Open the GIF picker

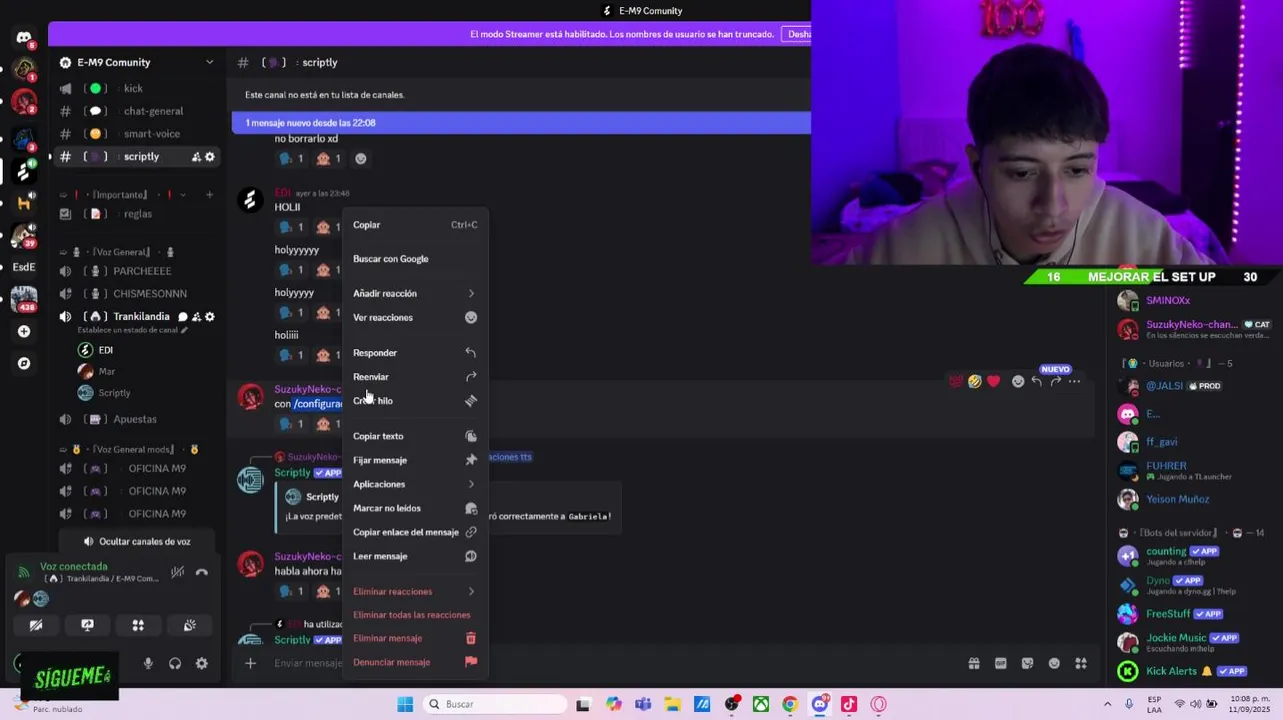[x=1000, y=663]
